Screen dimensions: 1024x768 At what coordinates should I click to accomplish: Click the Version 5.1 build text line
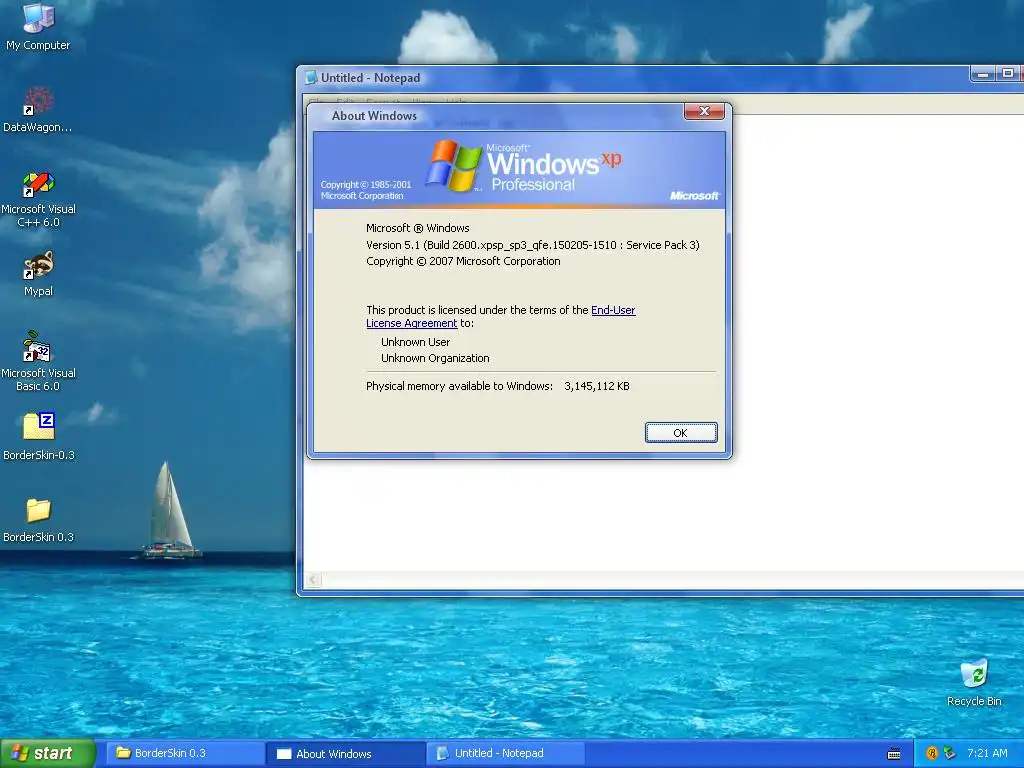click(532, 245)
